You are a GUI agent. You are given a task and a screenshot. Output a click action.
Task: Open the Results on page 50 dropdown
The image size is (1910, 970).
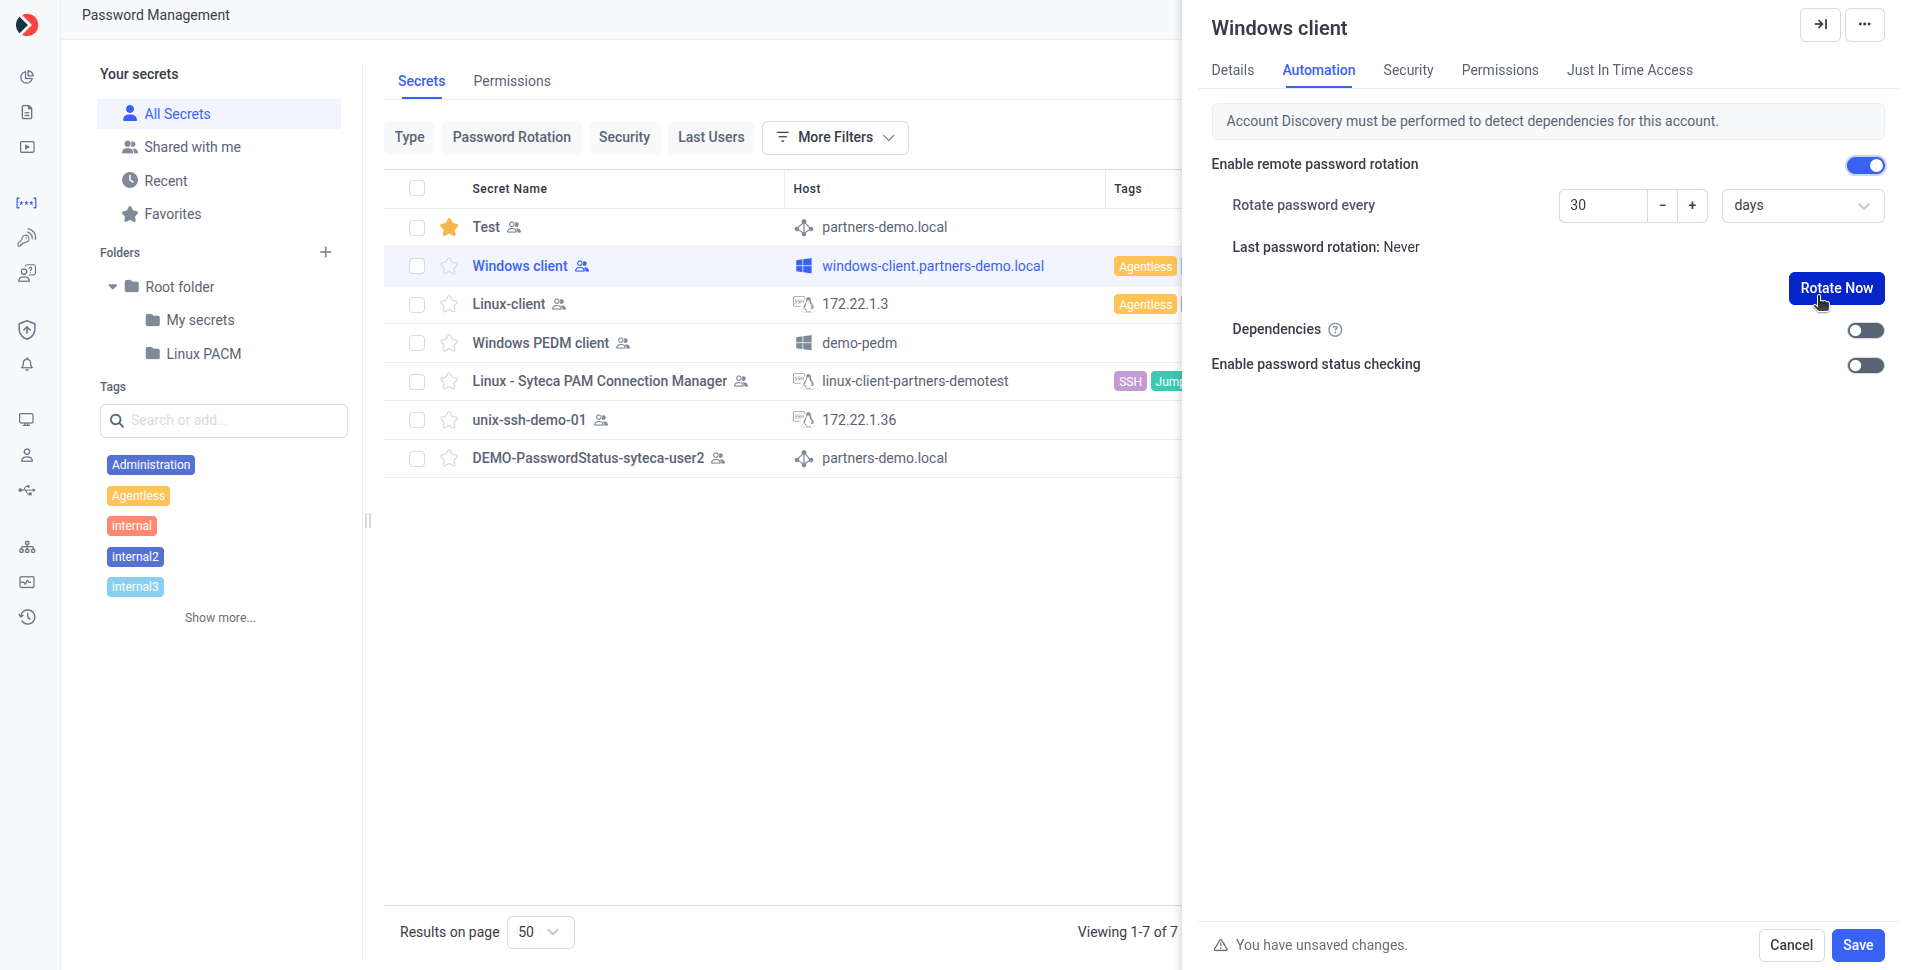(540, 932)
